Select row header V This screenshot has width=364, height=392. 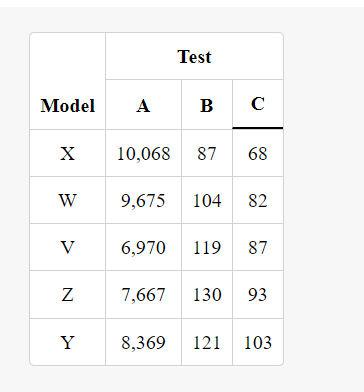pyautogui.click(x=68, y=247)
